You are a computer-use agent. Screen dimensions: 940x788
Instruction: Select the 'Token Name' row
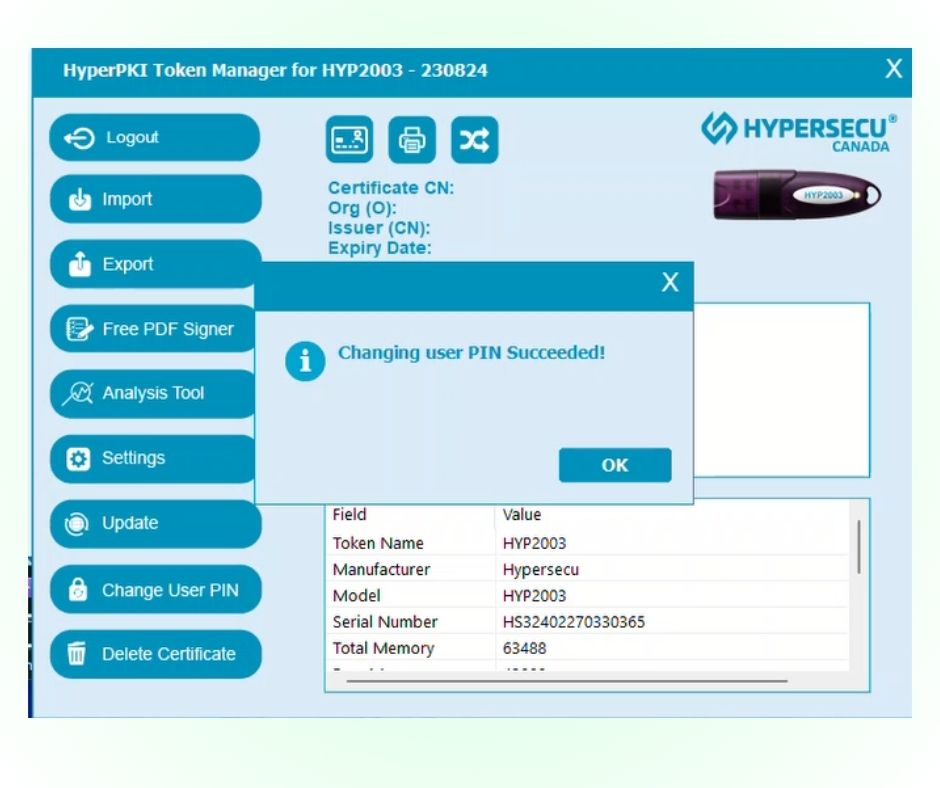(588, 543)
